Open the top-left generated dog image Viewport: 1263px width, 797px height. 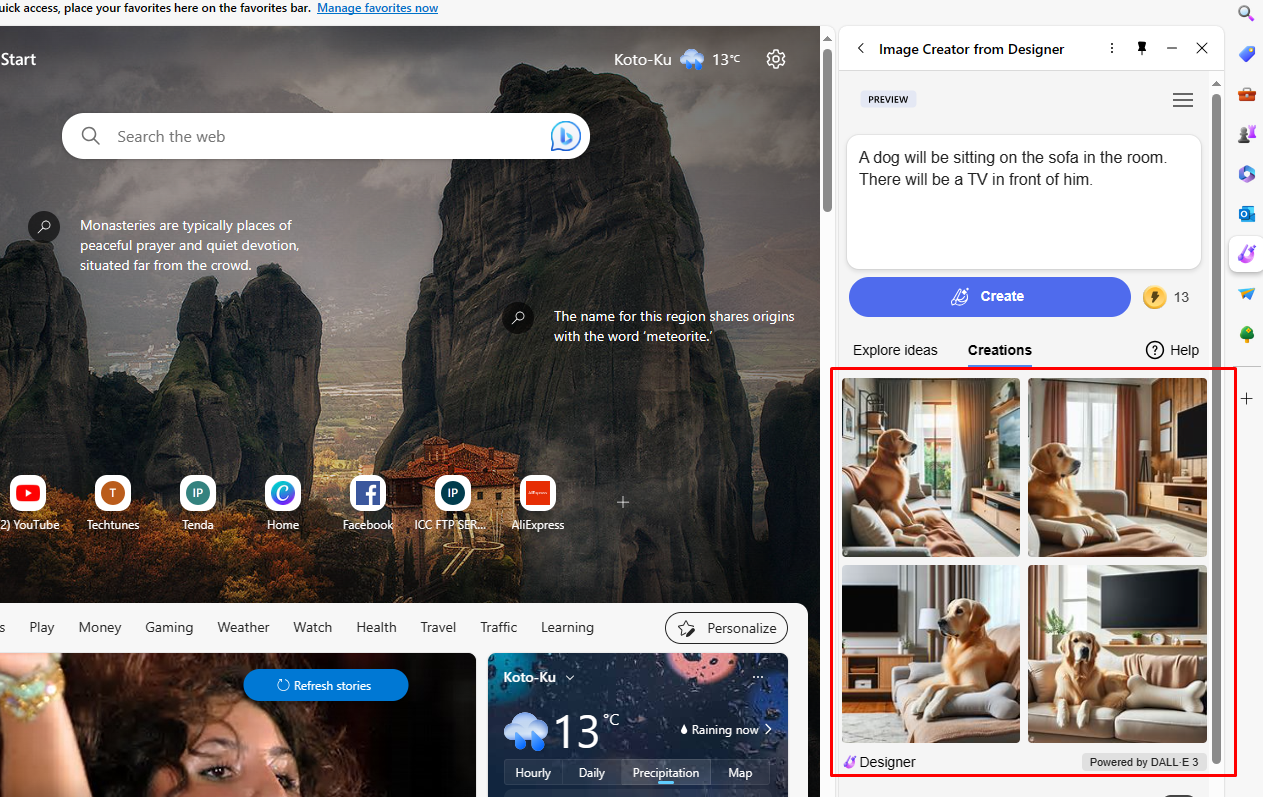point(930,467)
